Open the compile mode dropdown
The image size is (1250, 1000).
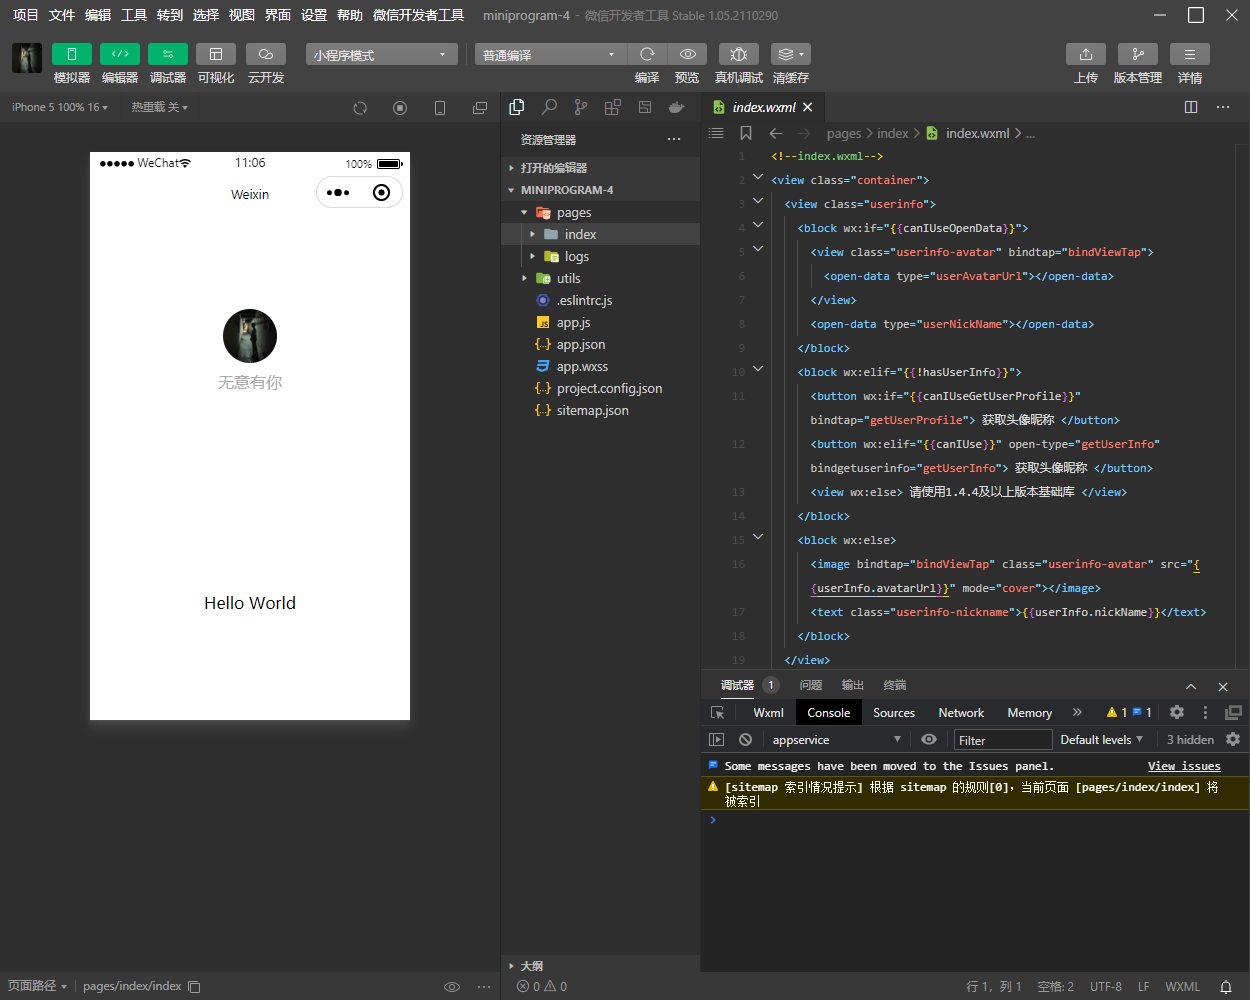(x=550, y=54)
